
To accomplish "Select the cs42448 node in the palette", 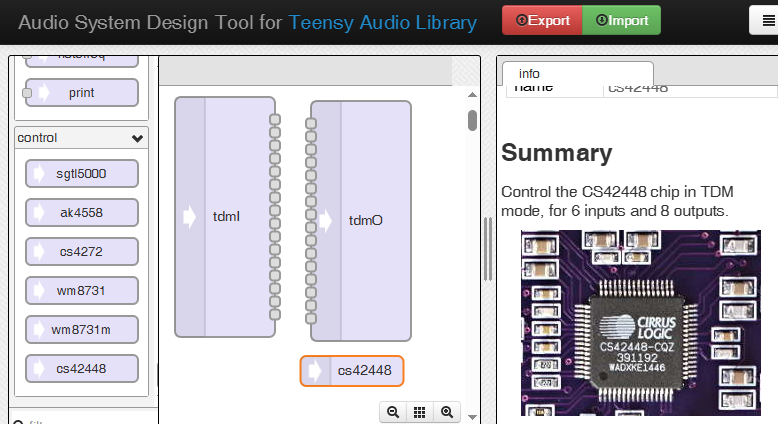I will click(82, 368).
